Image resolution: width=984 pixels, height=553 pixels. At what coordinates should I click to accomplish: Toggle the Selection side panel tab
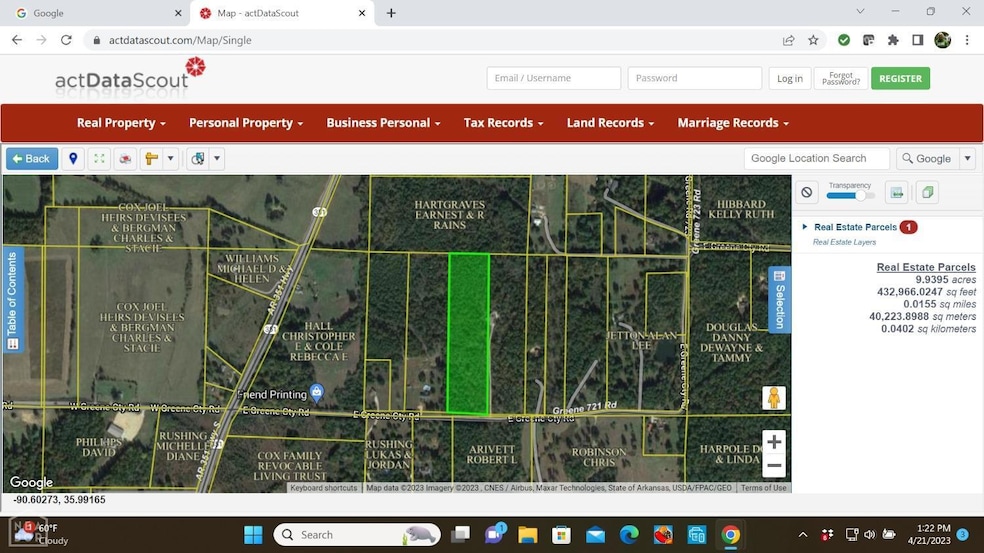pyautogui.click(x=780, y=298)
